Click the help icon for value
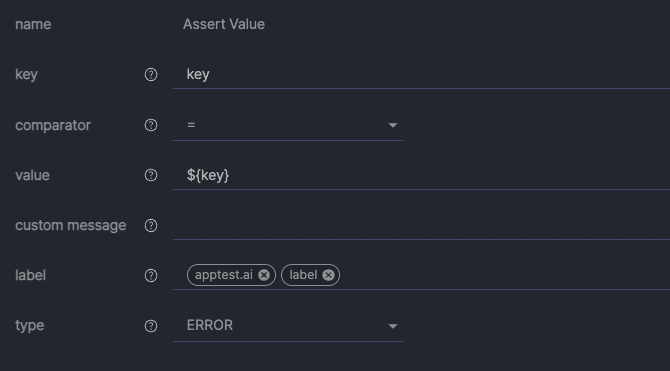The image size is (670, 371). coord(151,175)
